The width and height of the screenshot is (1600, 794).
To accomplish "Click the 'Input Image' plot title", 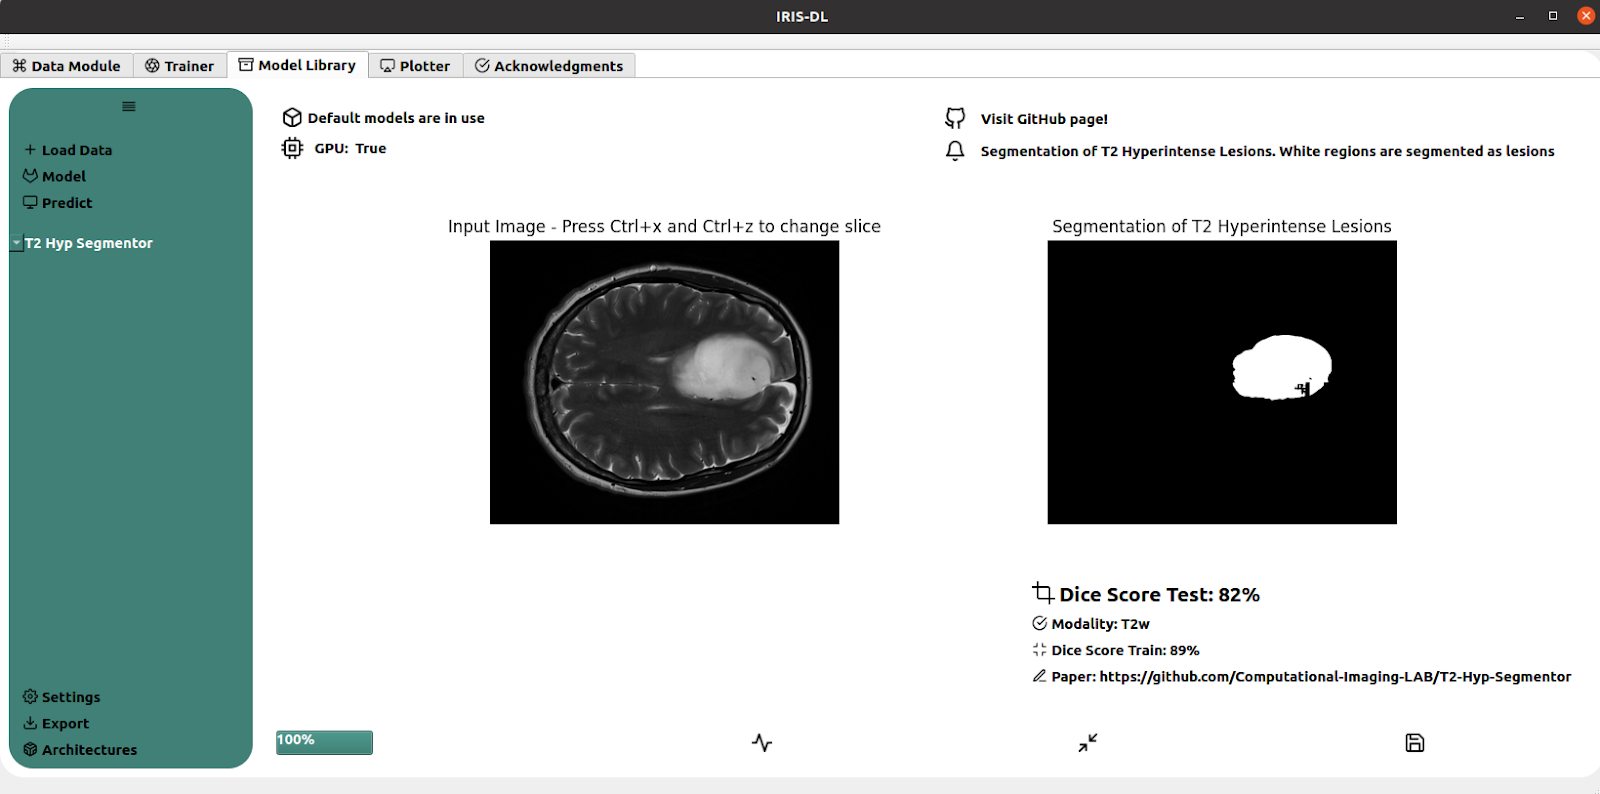I will click(x=664, y=226).
